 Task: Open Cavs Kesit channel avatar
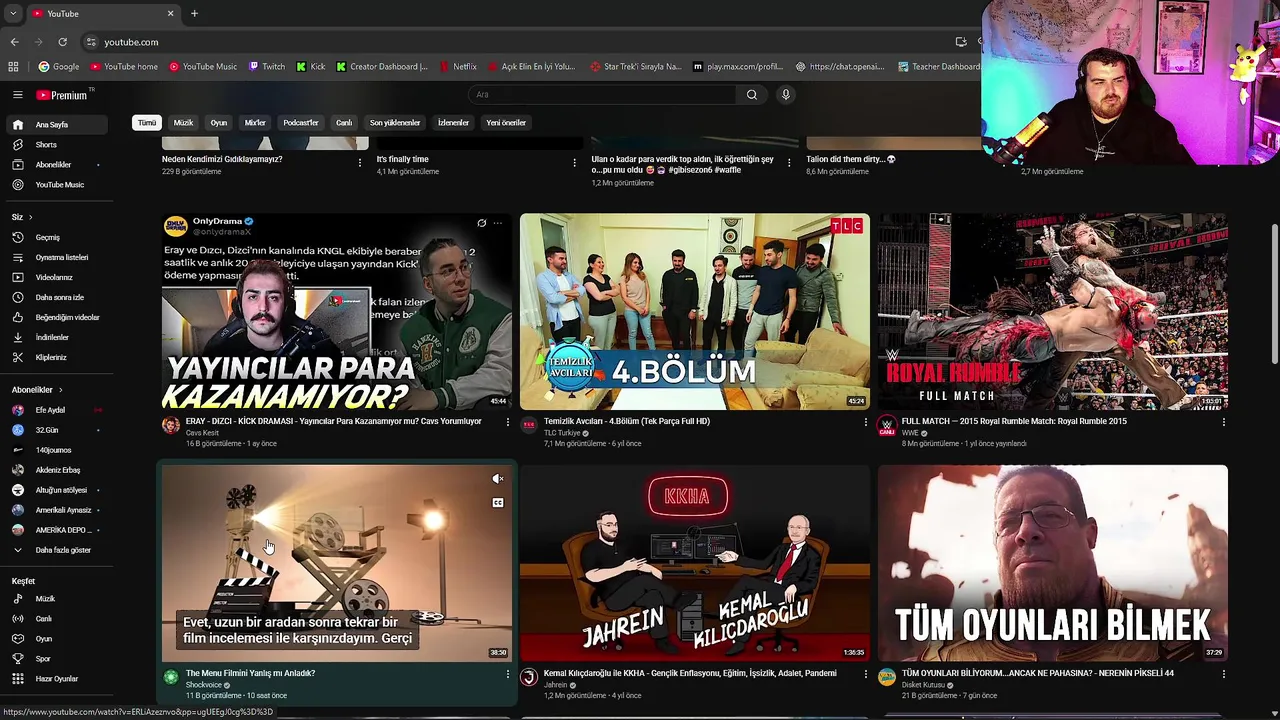[x=171, y=426]
